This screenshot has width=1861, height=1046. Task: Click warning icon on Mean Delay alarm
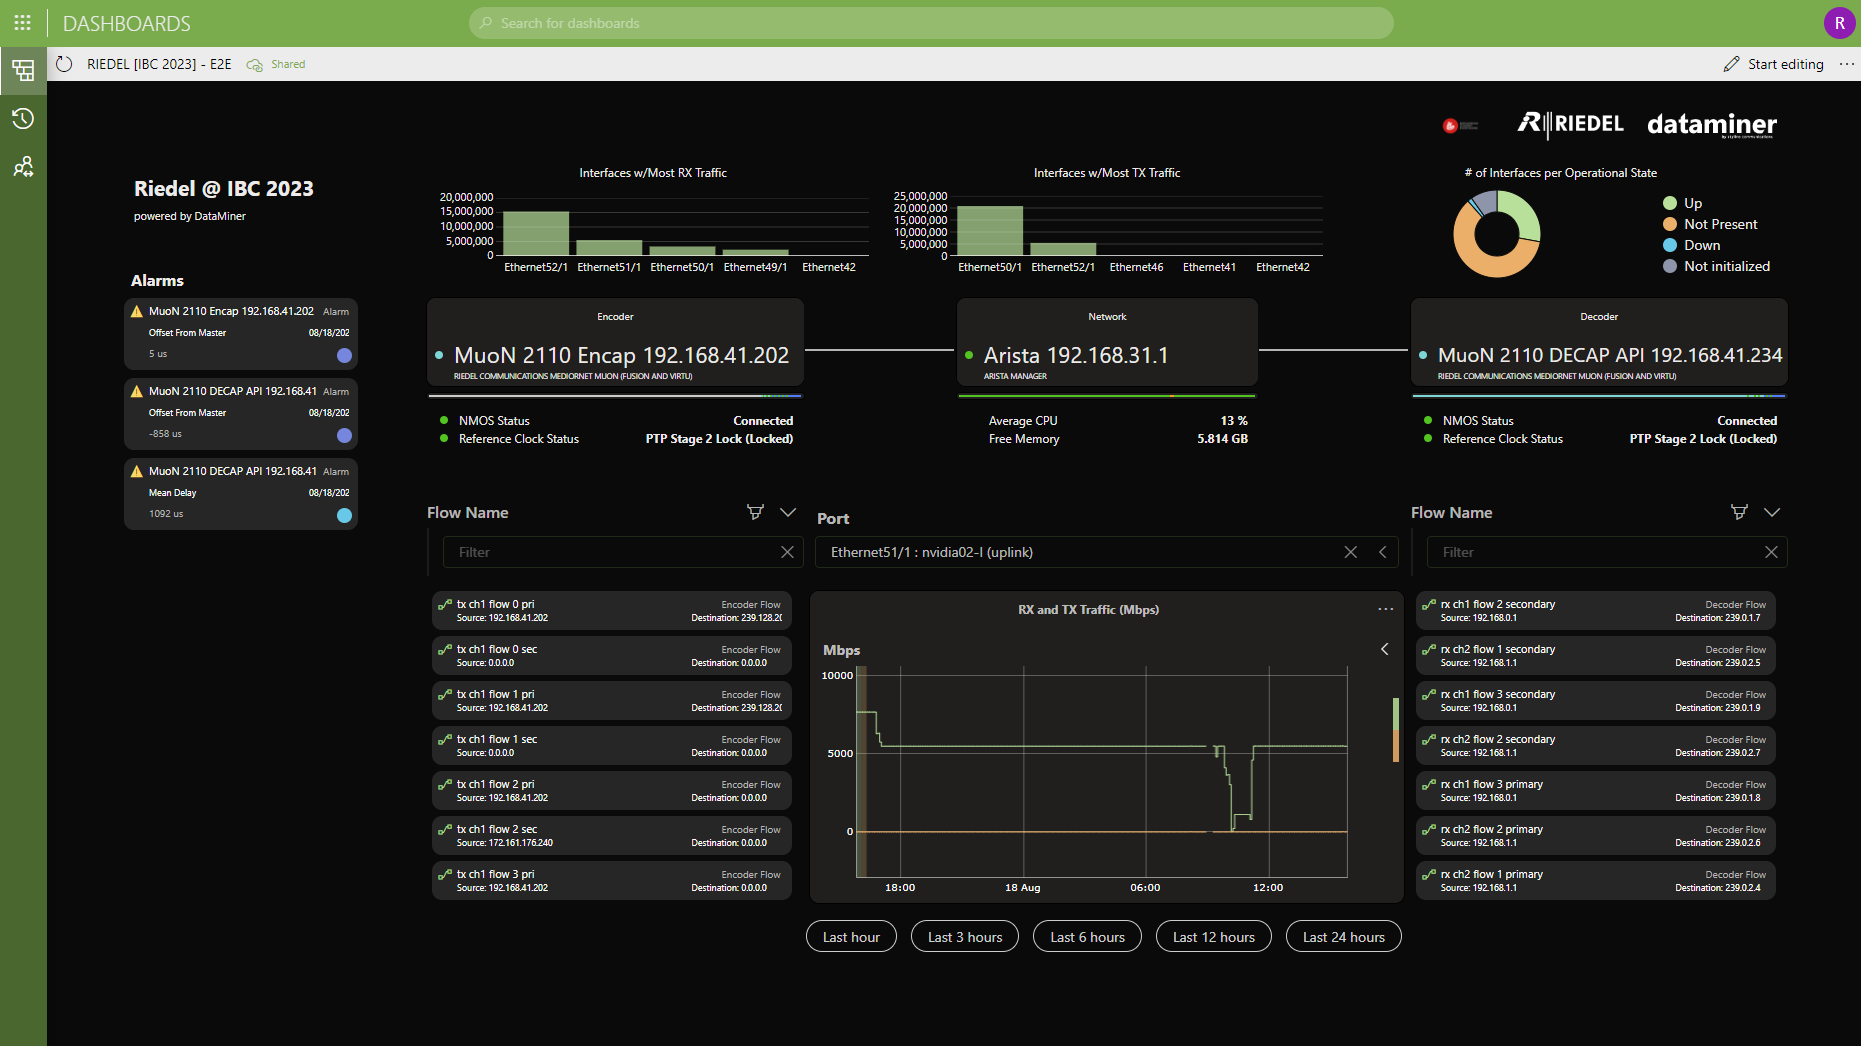[137, 471]
